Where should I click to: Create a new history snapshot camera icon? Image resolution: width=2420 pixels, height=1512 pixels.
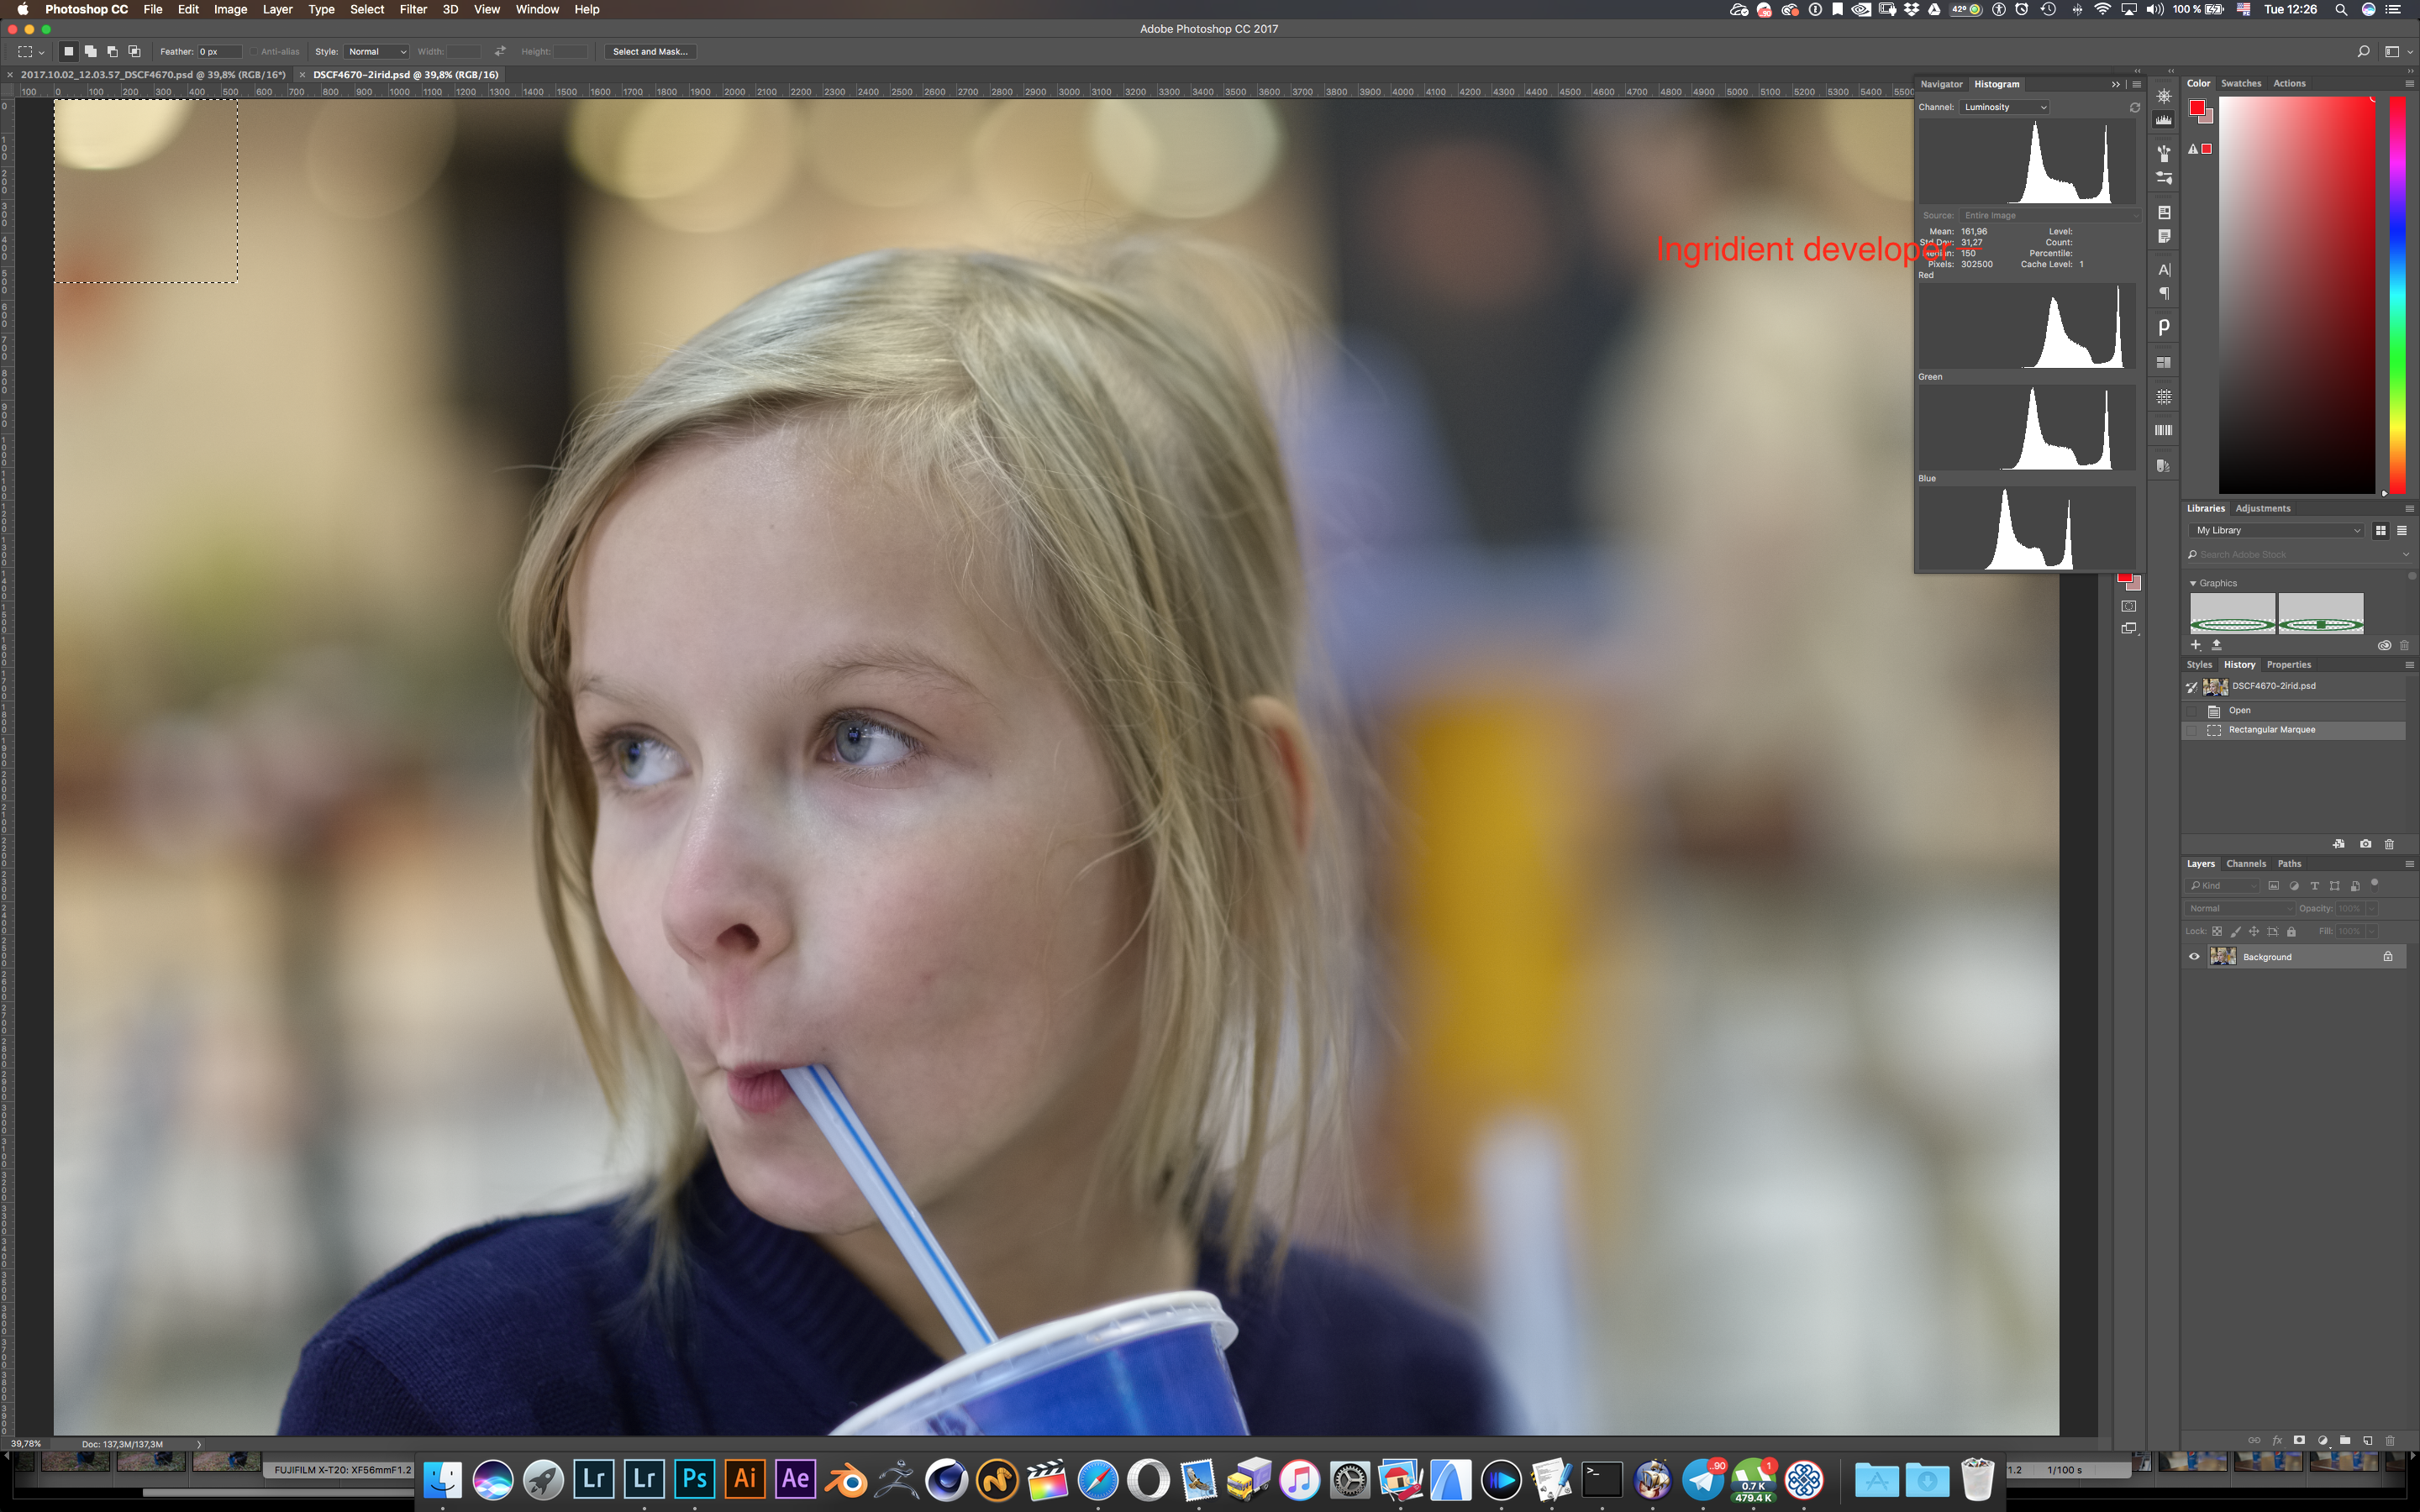click(x=2365, y=844)
